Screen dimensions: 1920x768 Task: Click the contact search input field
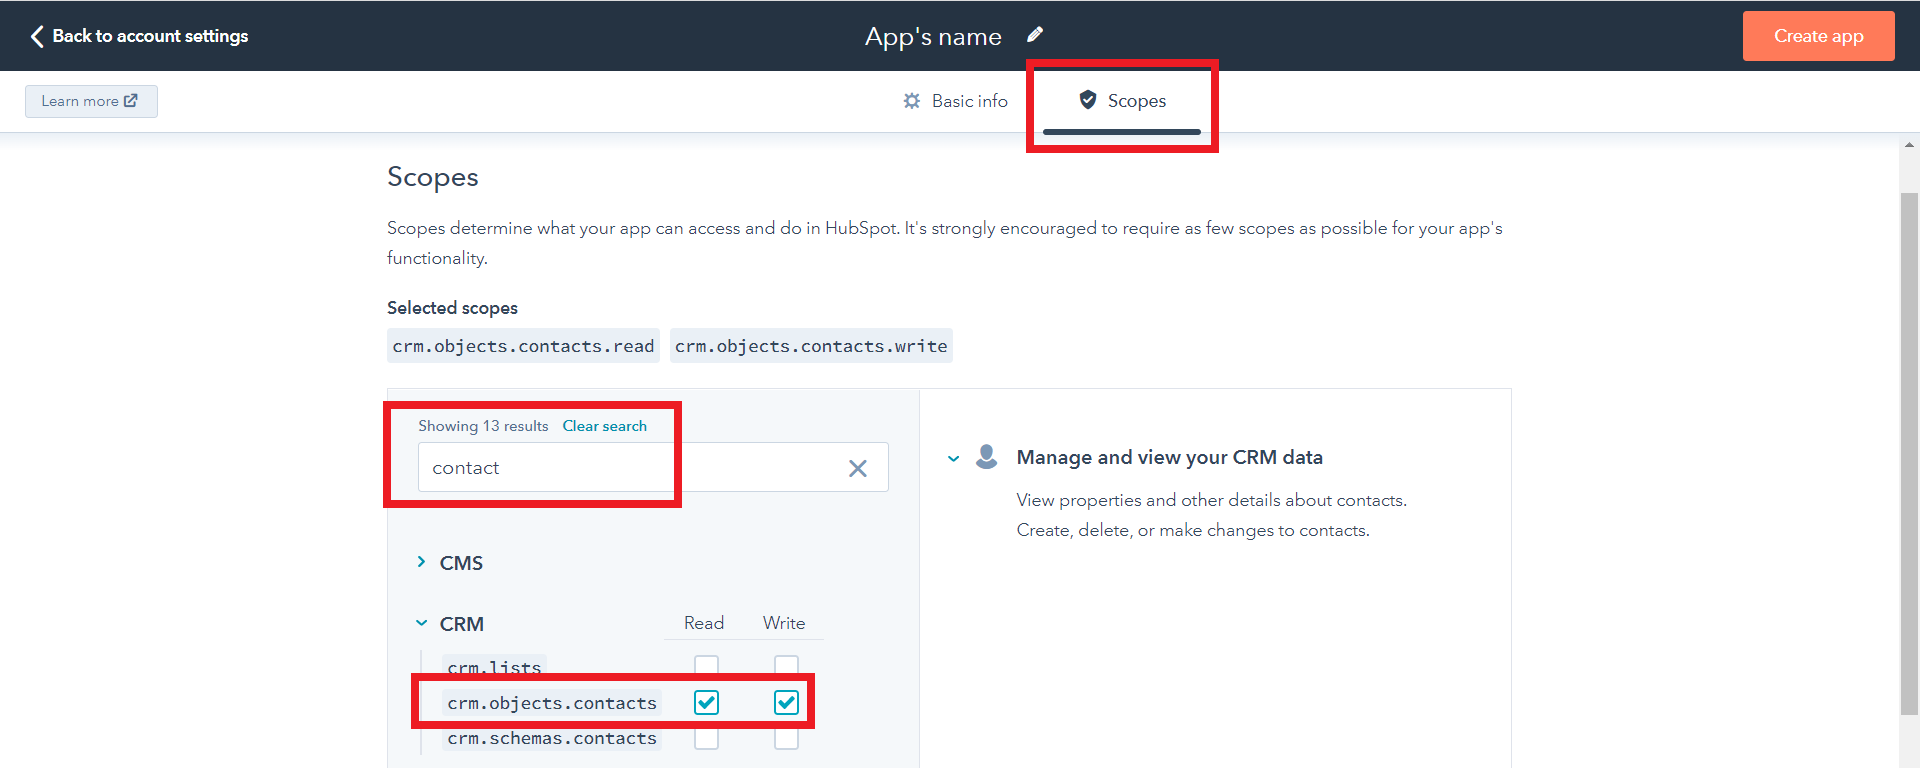coord(653,467)
